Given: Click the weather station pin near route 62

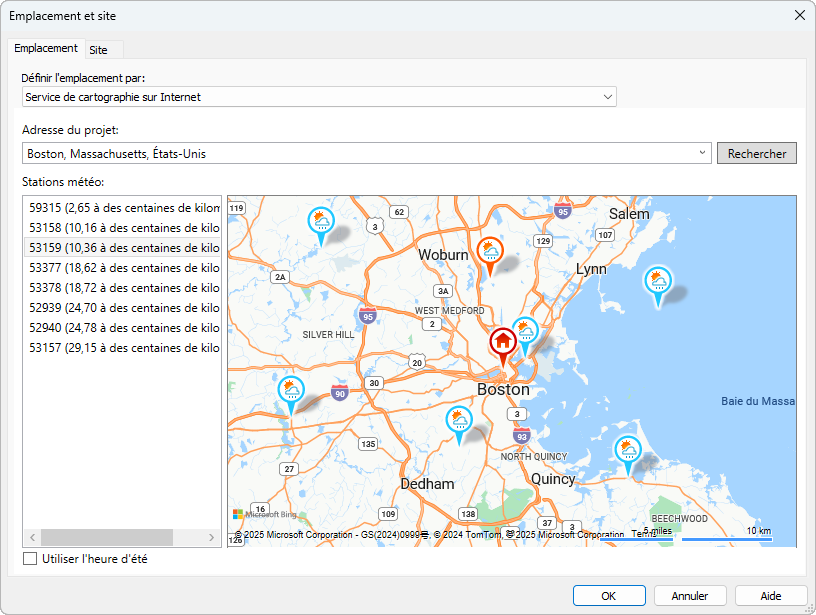Looking at the screenshot, I should tap(321, 225).
